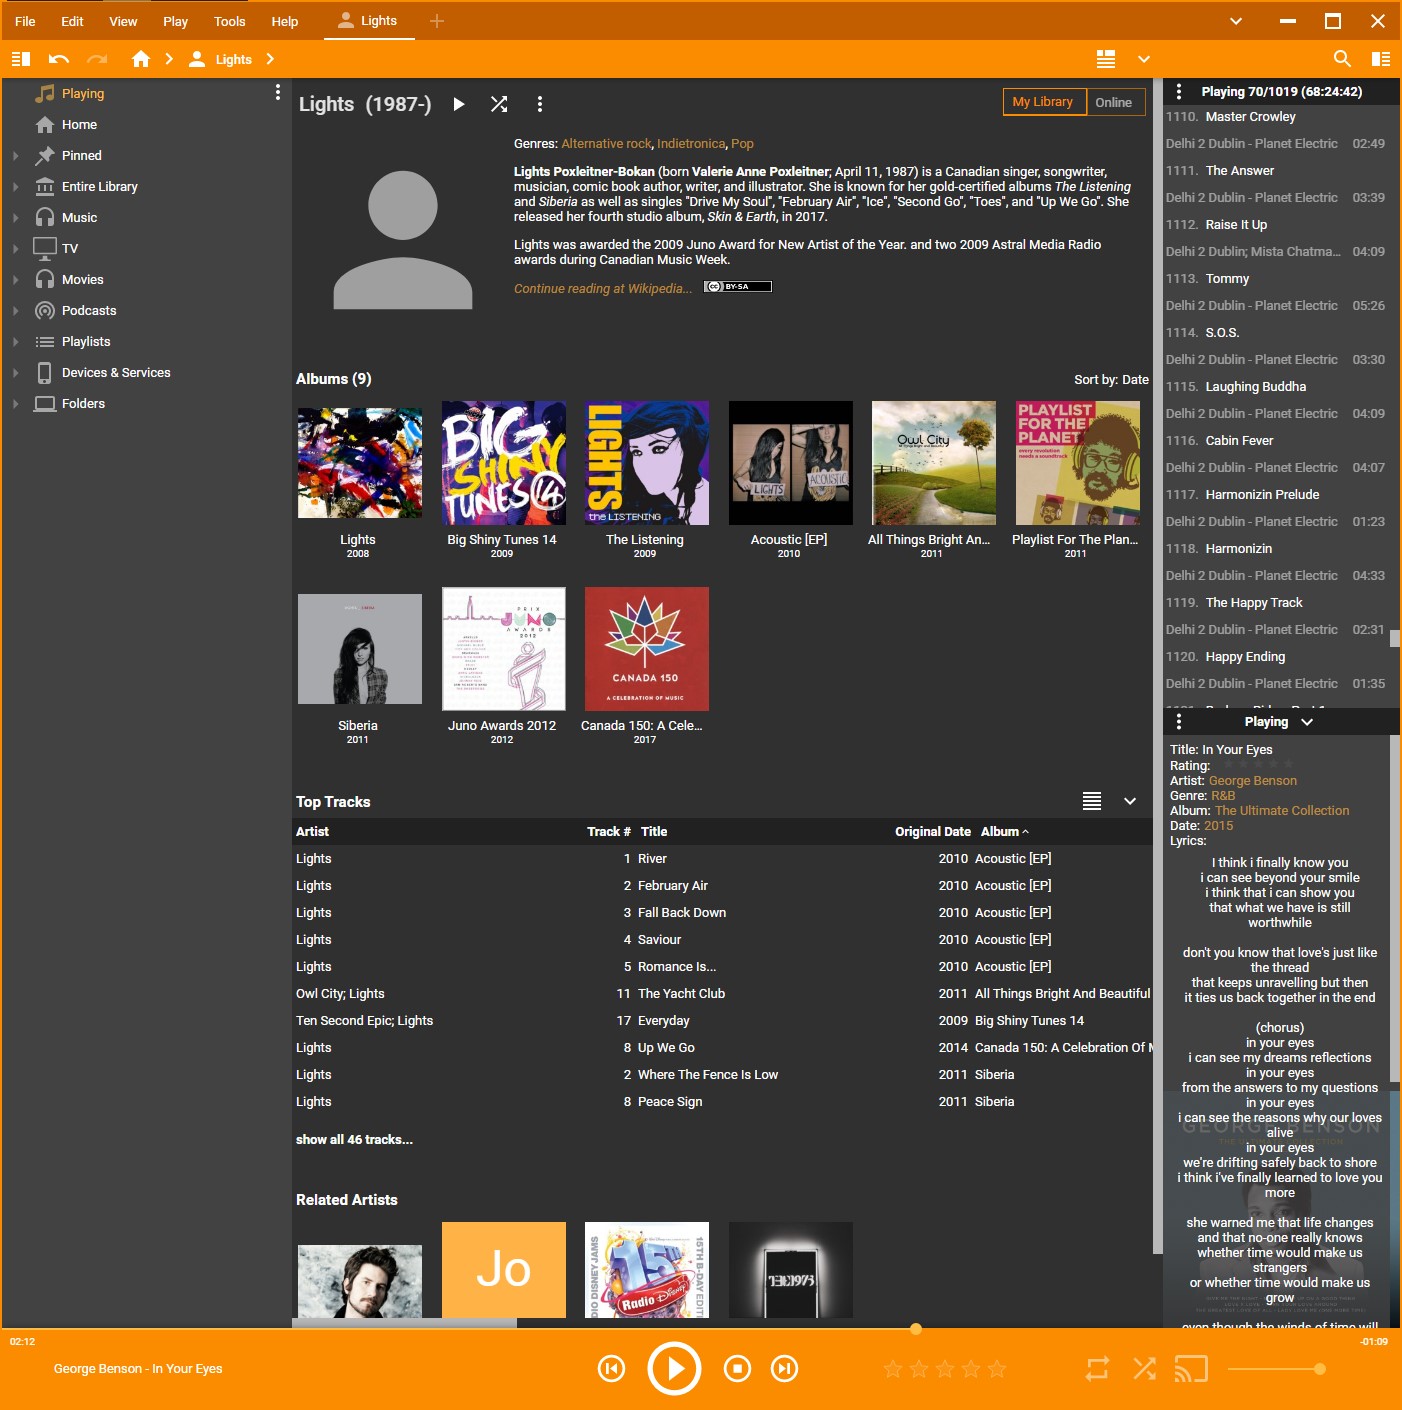Click the Indietronica genre link

691,144
